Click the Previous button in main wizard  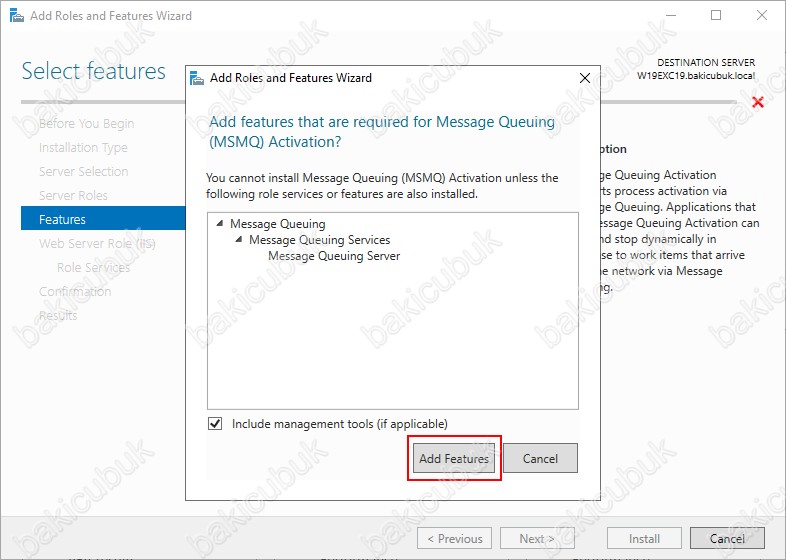(x=454, y=538)
